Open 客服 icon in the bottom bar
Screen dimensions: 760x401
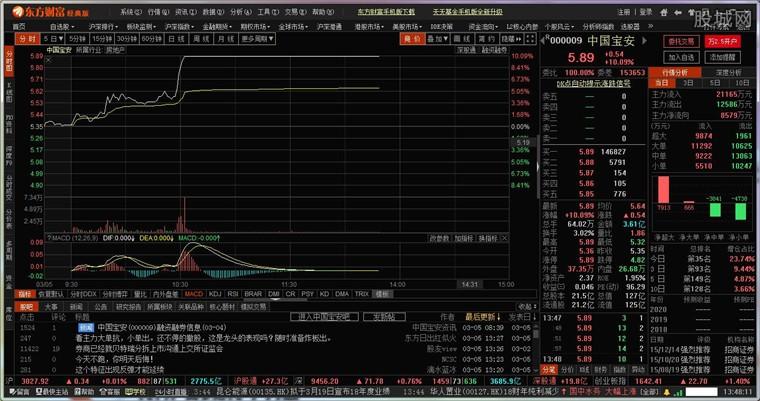click(110, 391)
